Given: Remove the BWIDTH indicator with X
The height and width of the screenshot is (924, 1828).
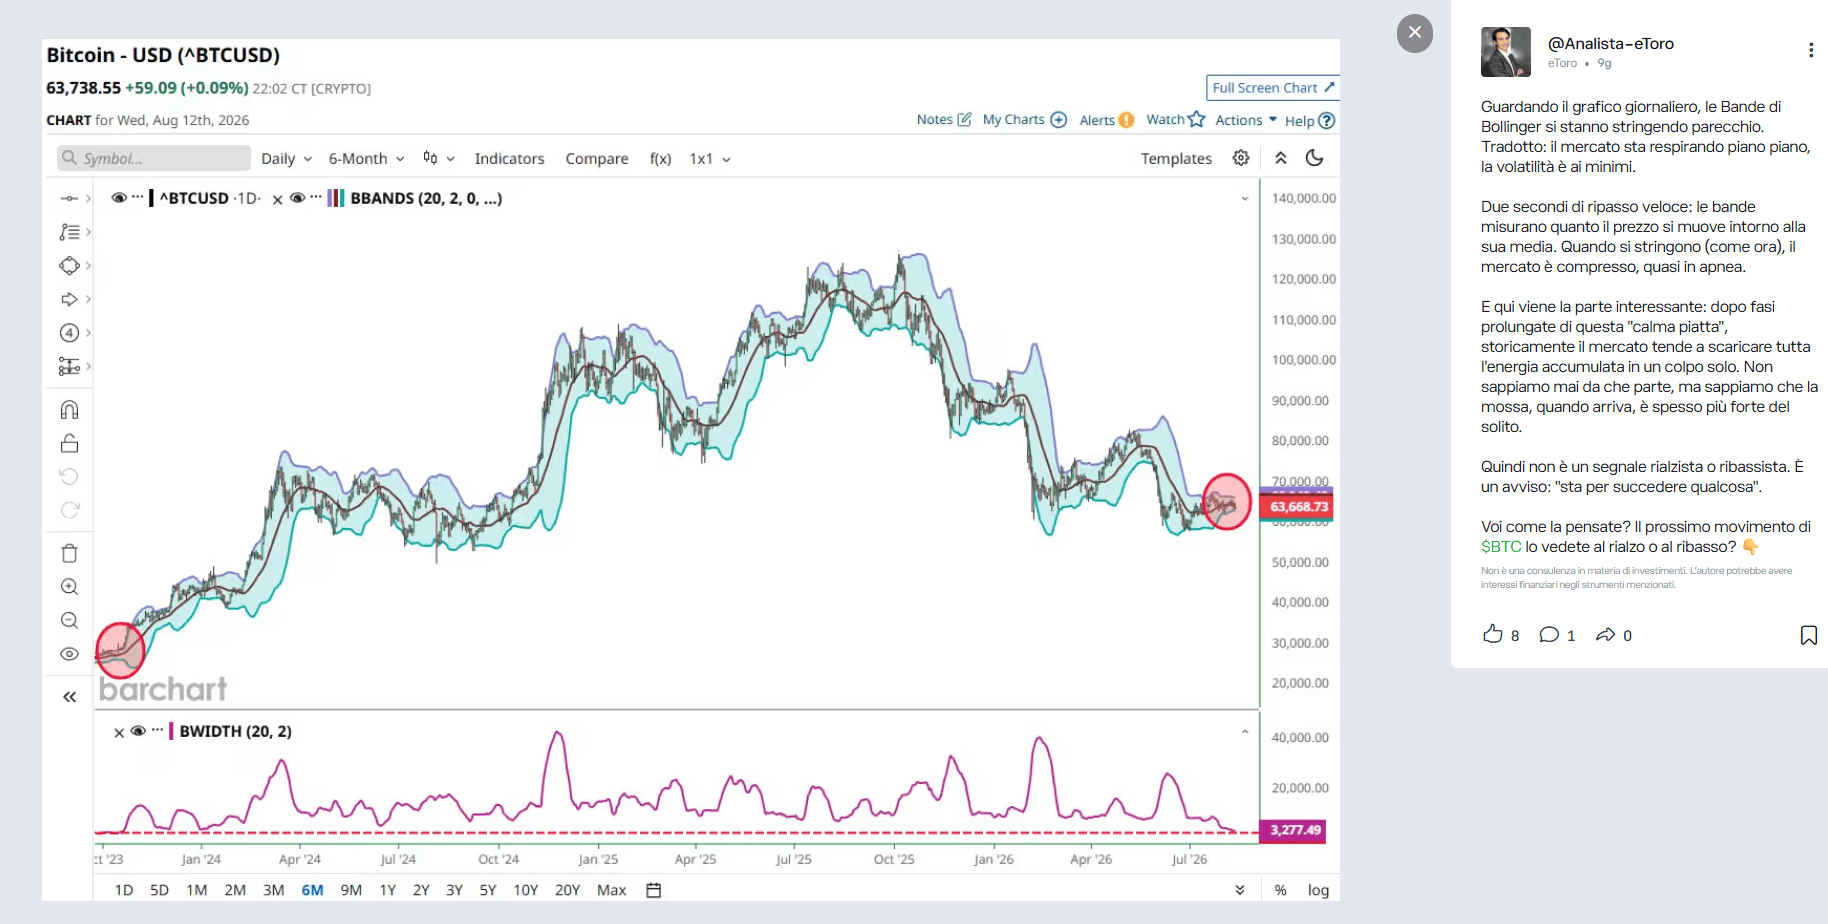Looking at the screenshot, I should 119,732.
